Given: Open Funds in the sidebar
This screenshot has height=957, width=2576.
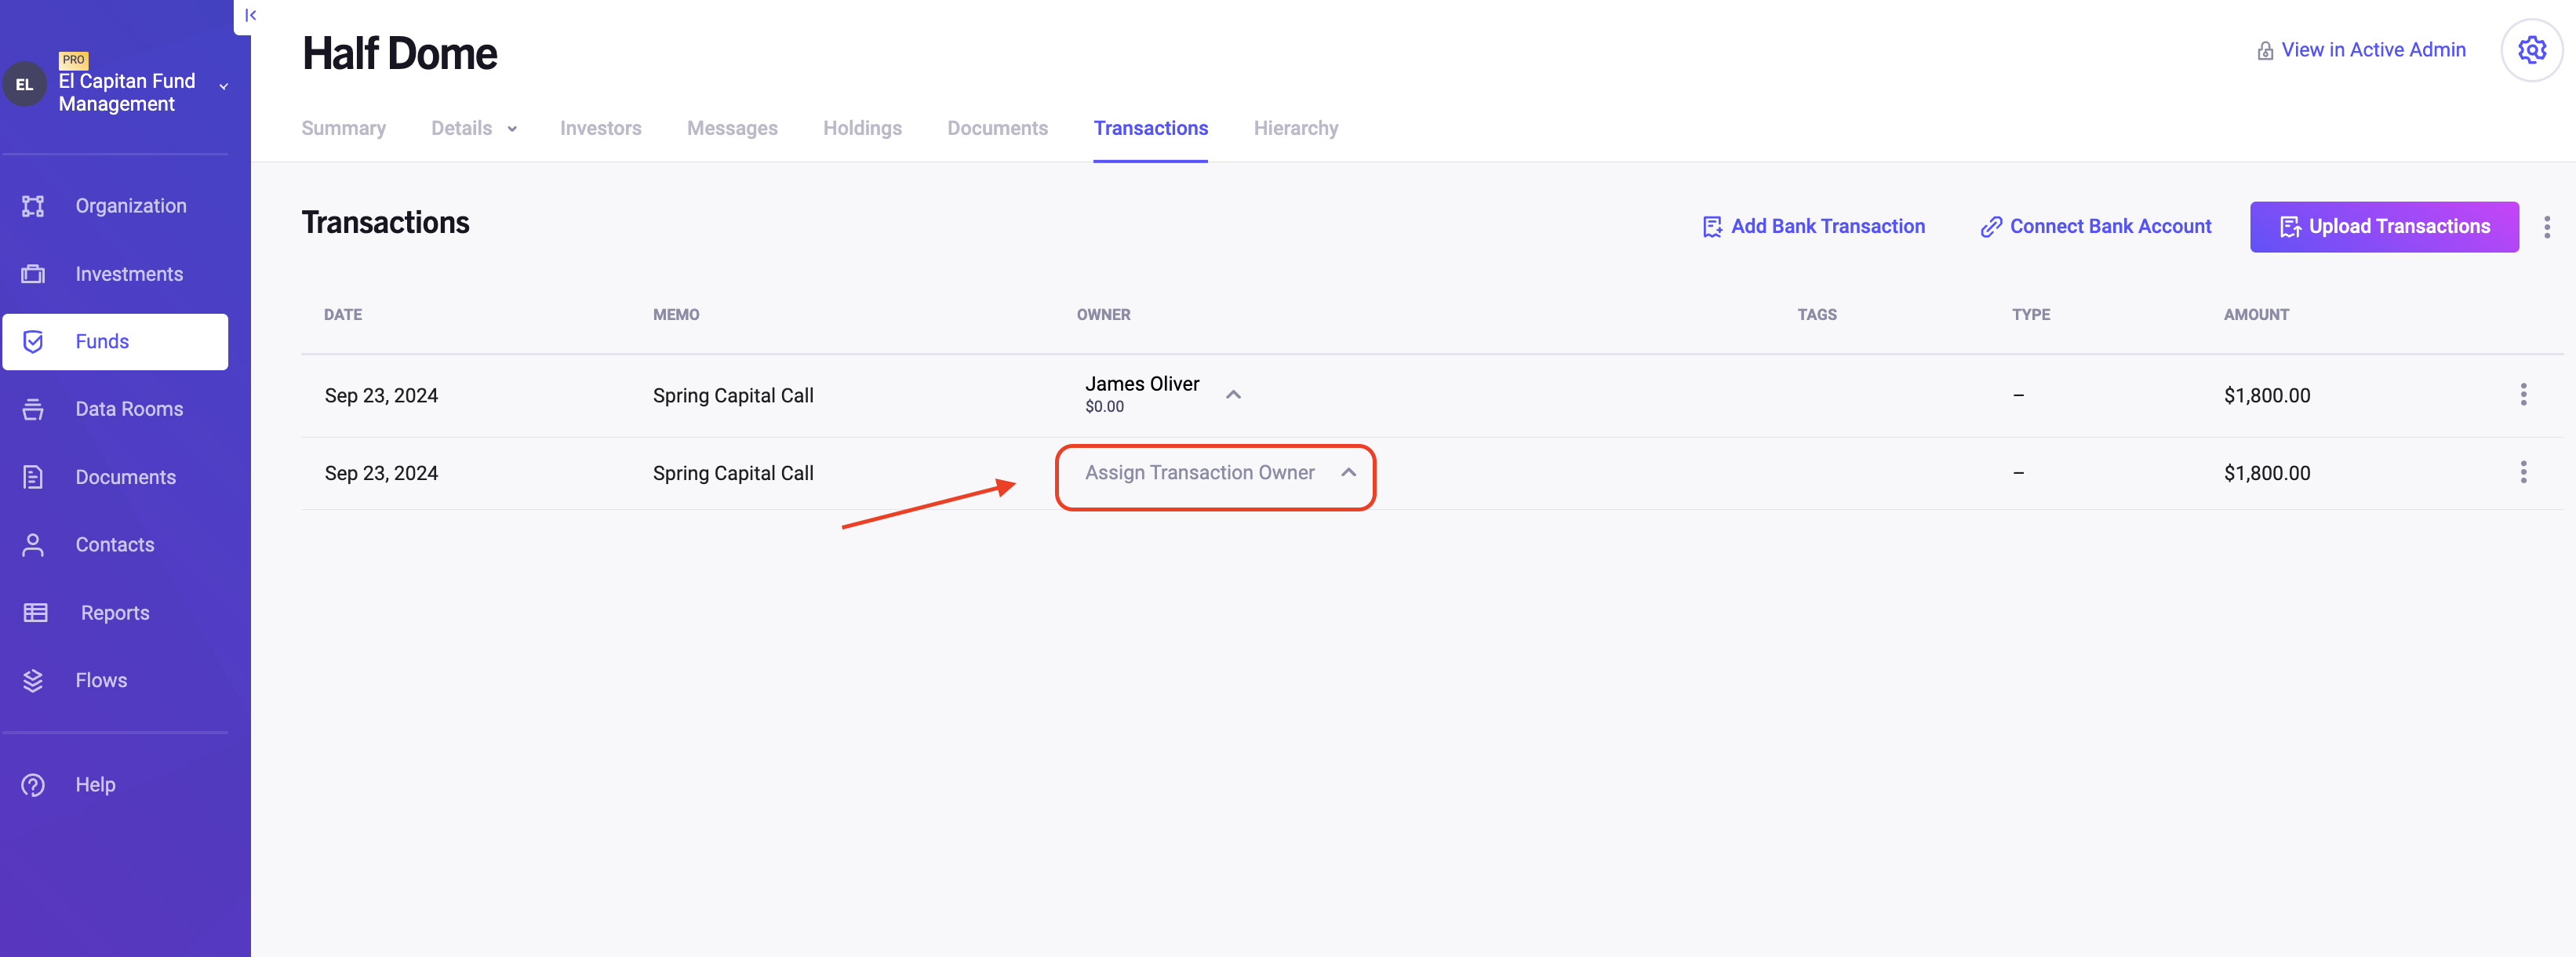Looking at the screenshot, I should pos(115,342).
